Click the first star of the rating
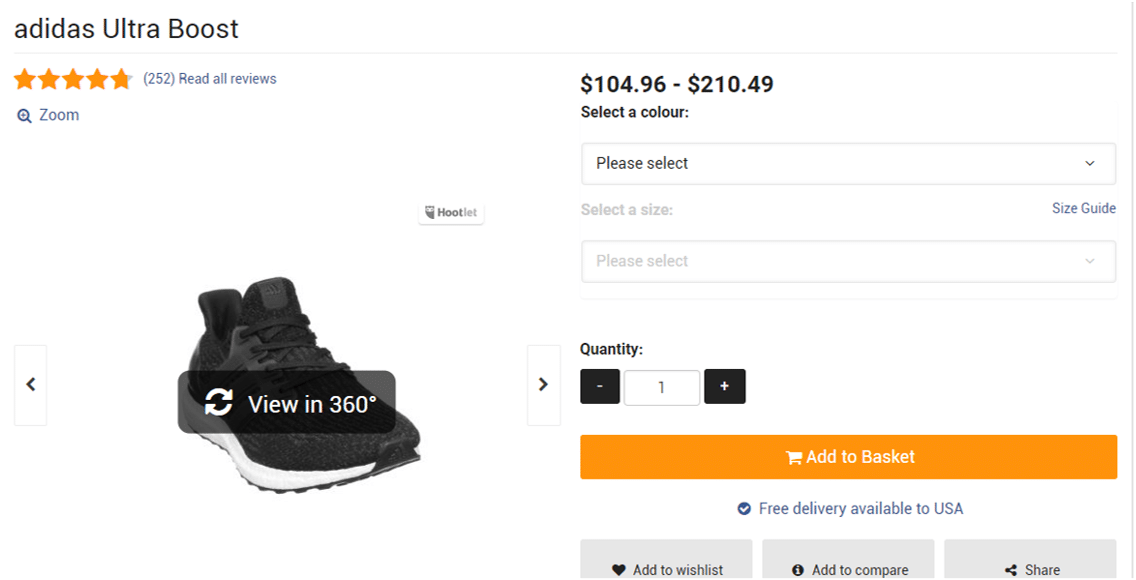1136x580 pixels. (23, 78)
